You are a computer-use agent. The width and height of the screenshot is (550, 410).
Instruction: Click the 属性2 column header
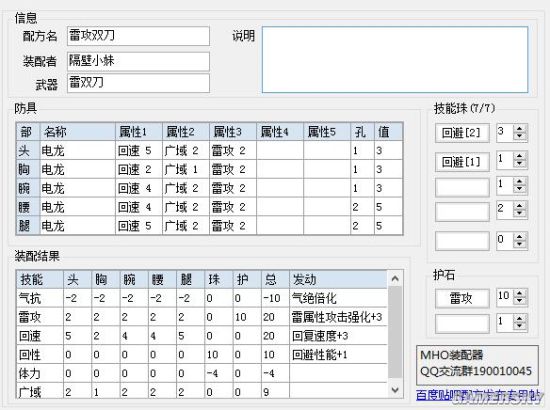[186, 132]
